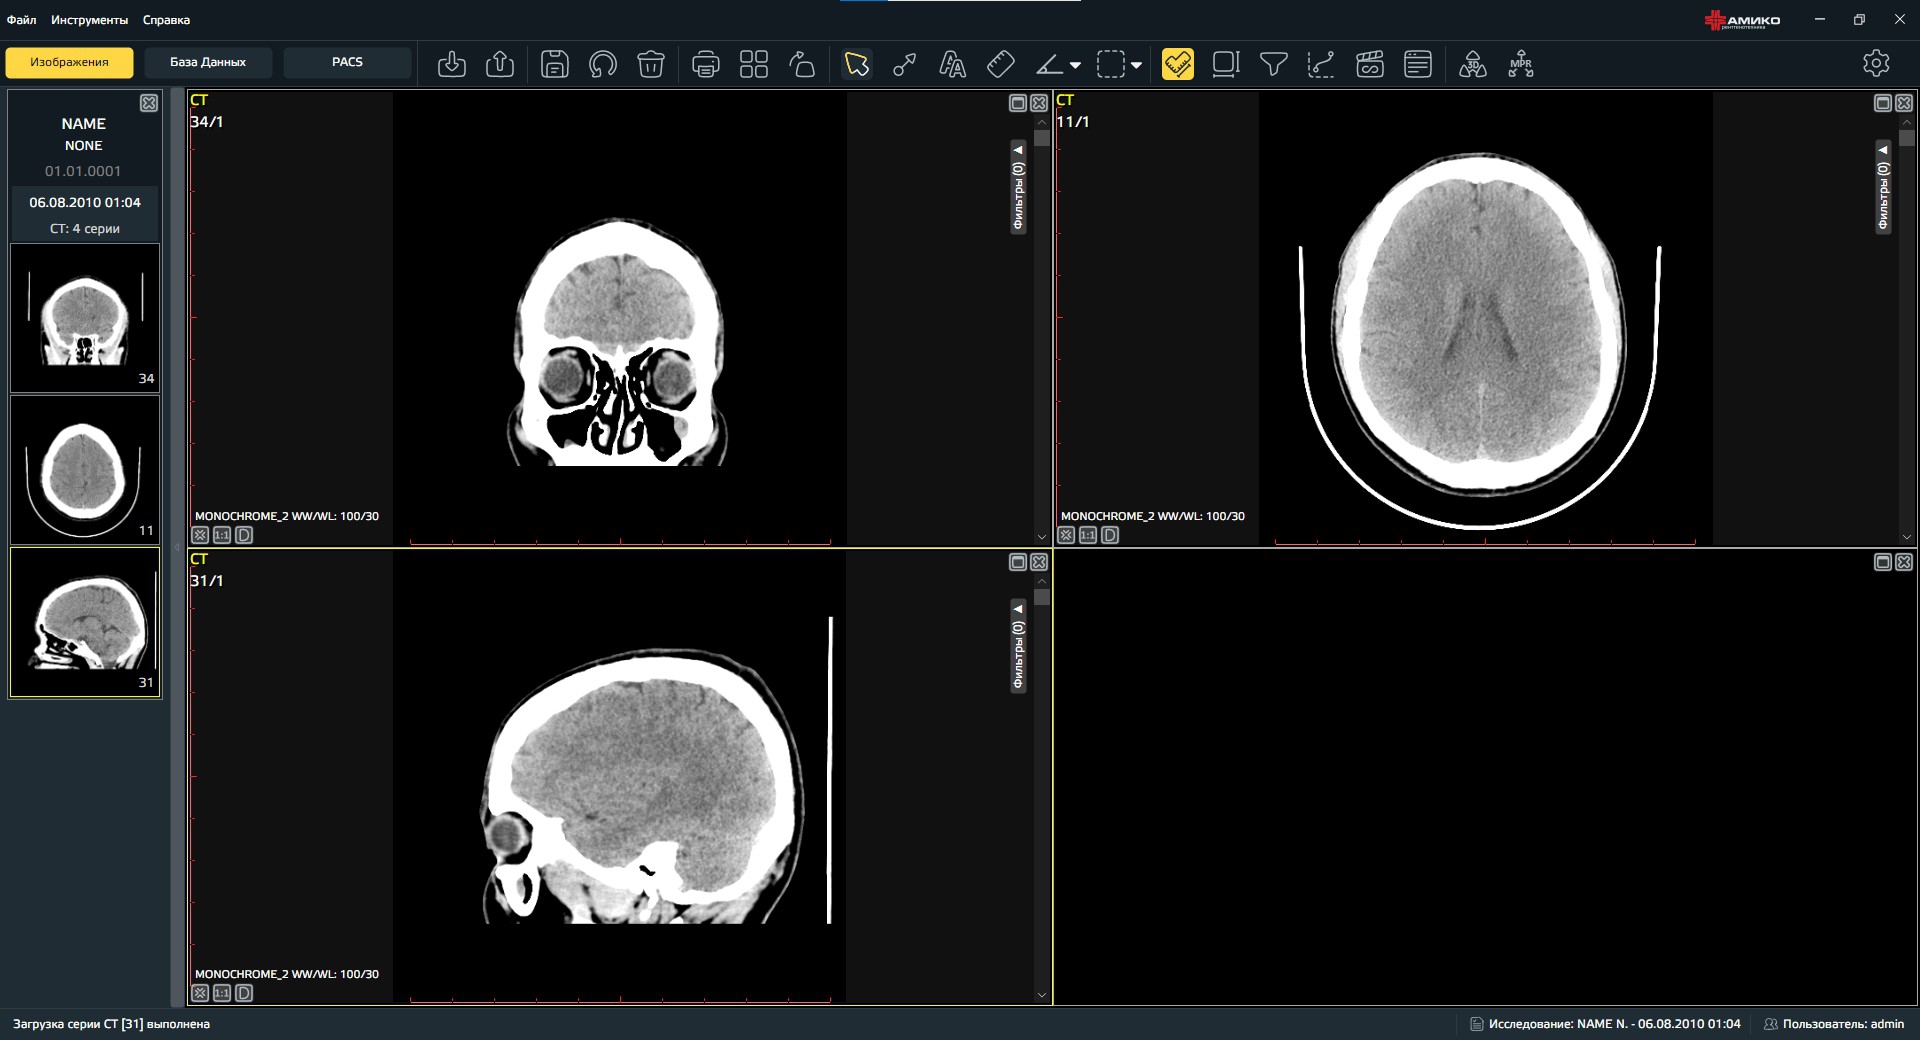This screenshot has height=1040, width=1920.
Task: Switch to the Изображения tab
Action: [69, 62]
